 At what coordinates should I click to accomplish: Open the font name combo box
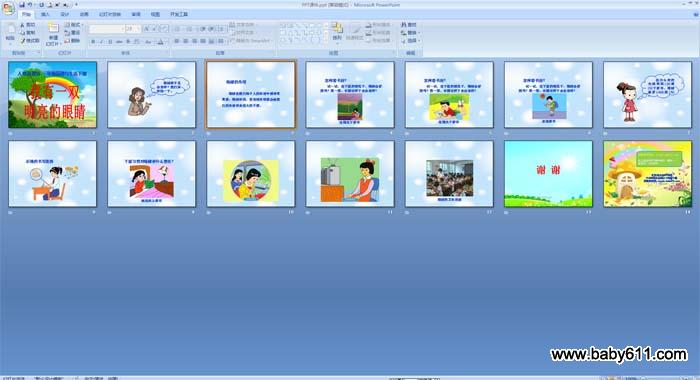(x=107, y=29)
